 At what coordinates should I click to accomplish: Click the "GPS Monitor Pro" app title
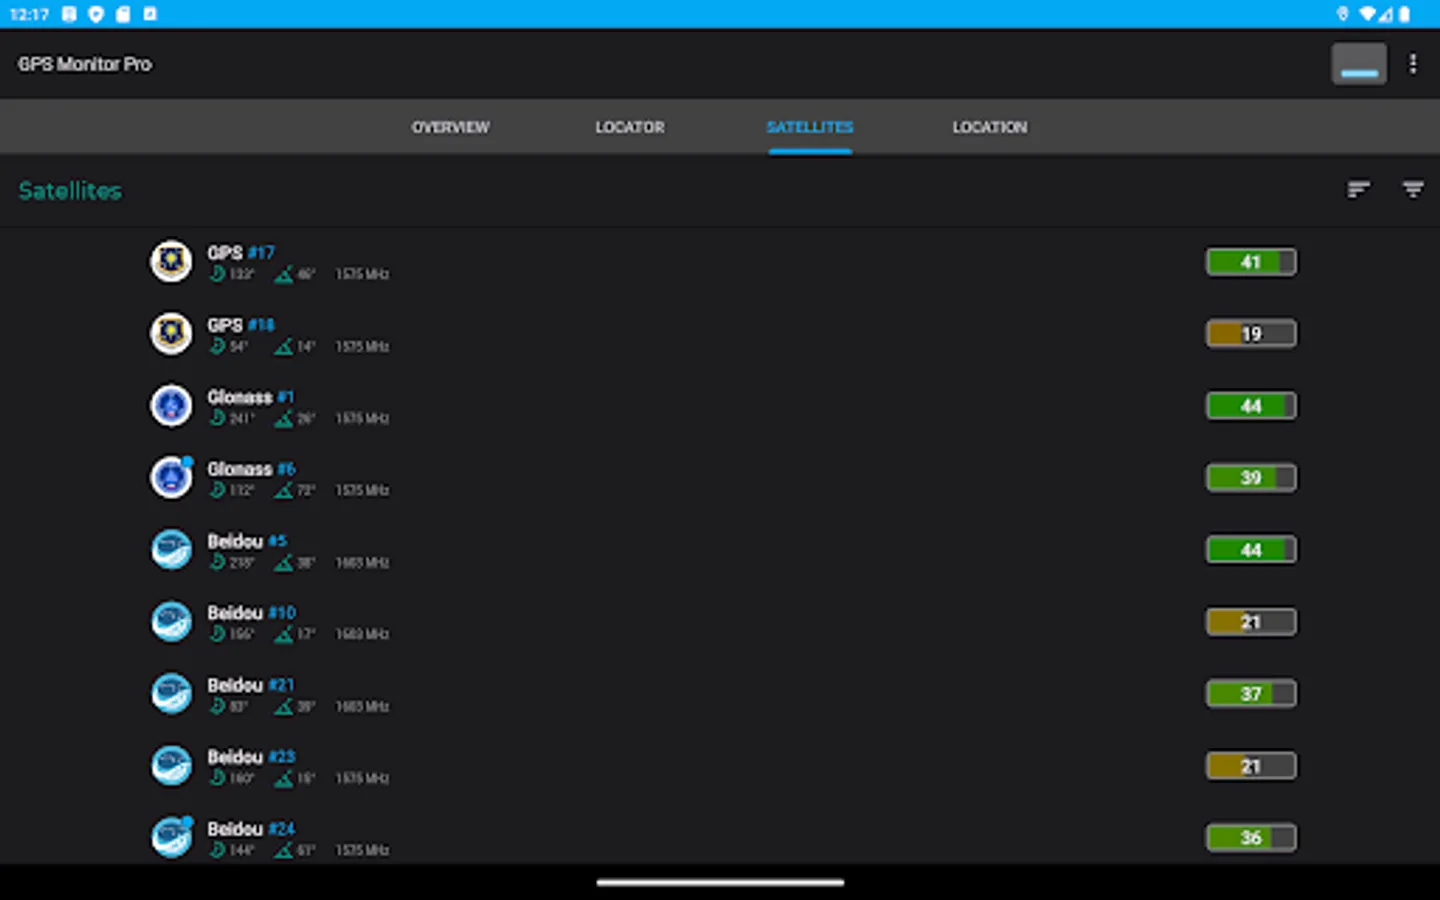[x=85, y=64]
